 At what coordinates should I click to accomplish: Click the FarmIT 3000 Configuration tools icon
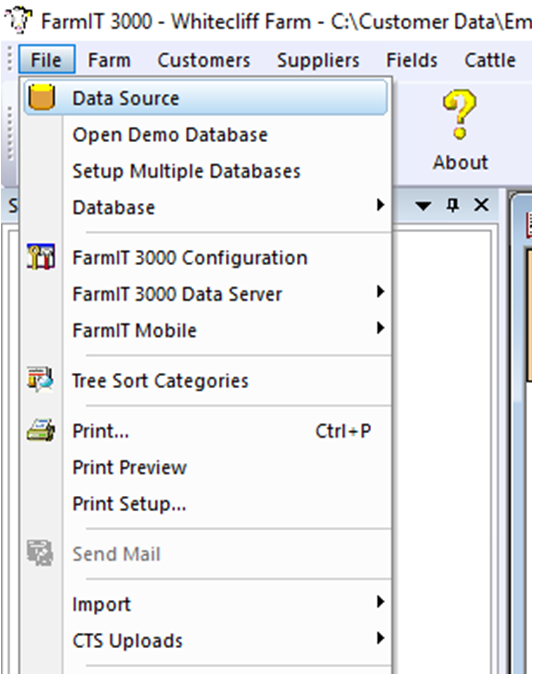coord(41,257)
